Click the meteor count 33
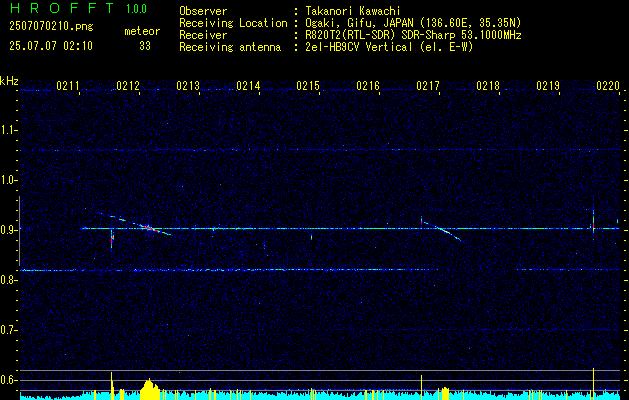The width and height of the screenshot is (629, 400). [x=145, y=46]
